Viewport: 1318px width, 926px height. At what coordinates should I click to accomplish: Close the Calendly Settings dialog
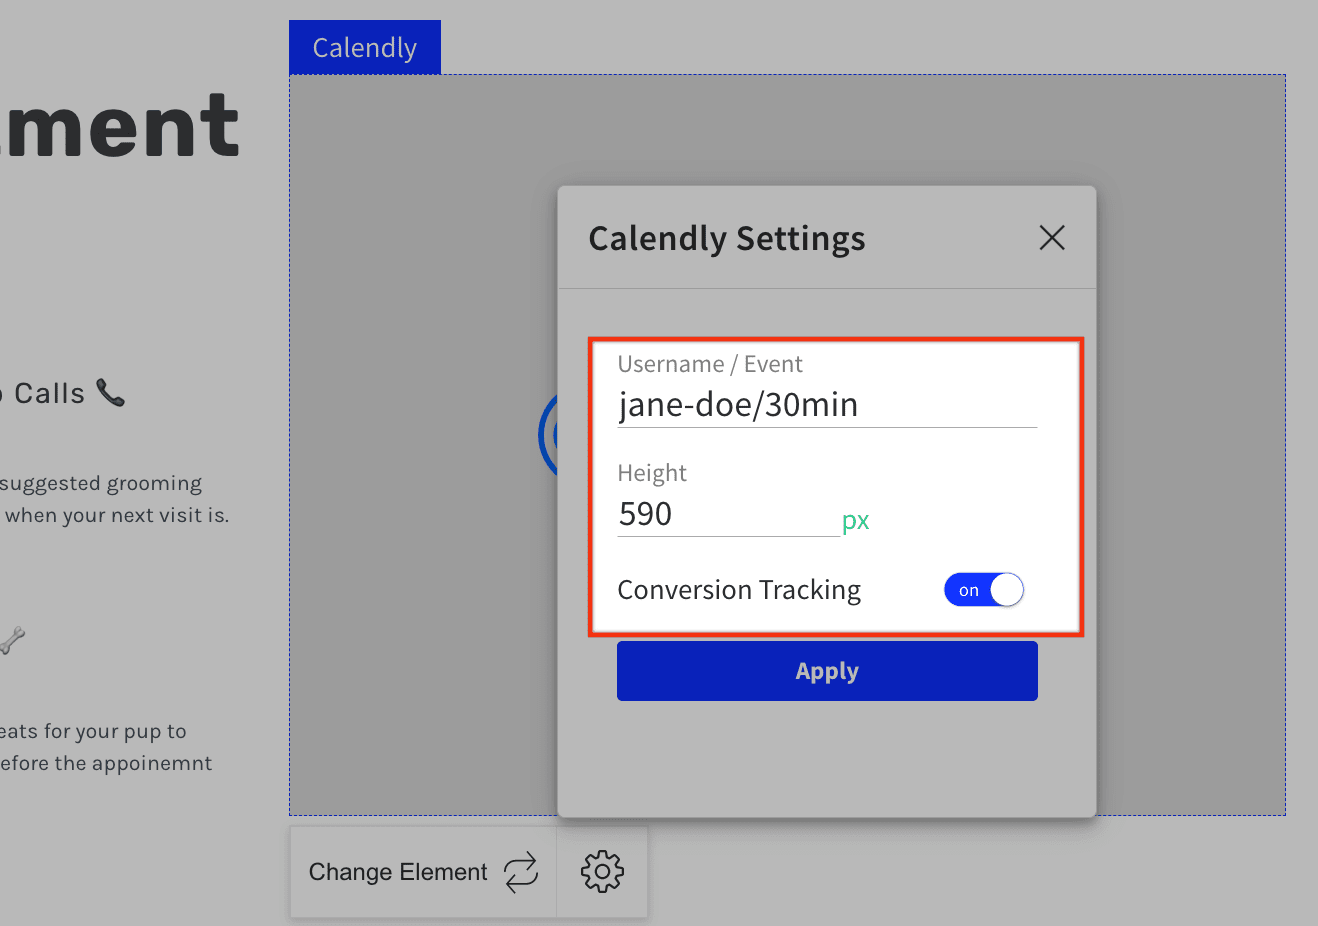1051,238
